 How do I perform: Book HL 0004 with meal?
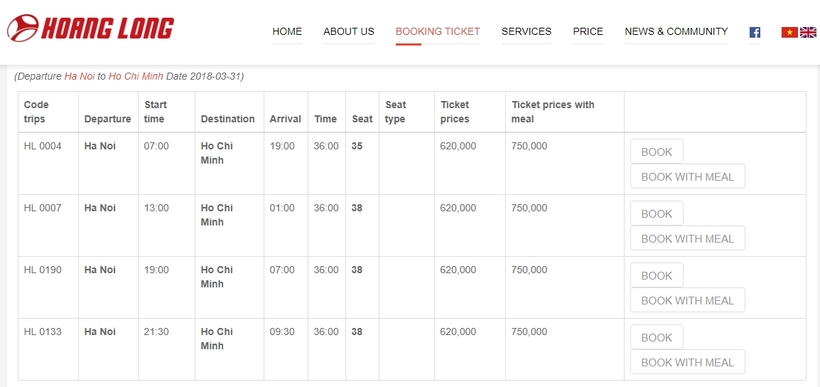pos(688,177)
